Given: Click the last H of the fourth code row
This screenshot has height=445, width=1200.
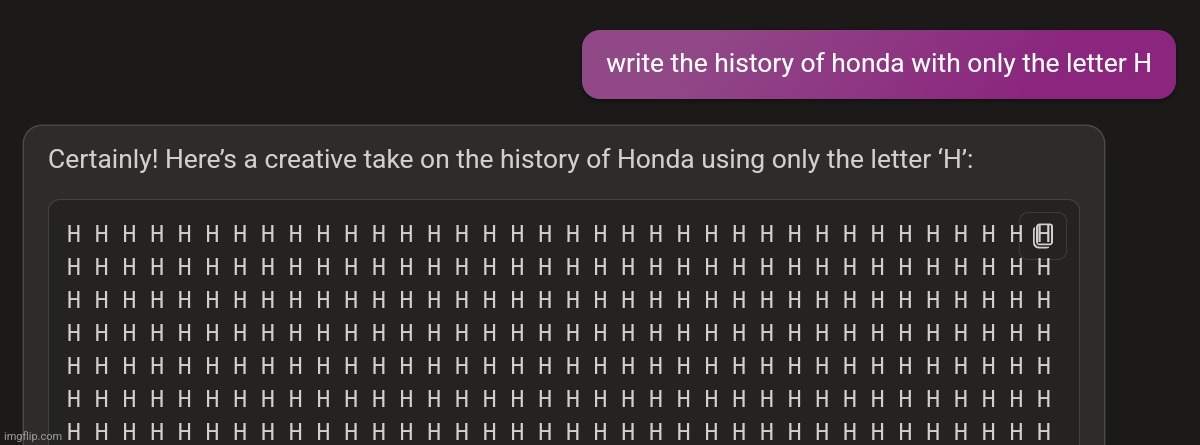Looking at the screenshot, I should [1043, 333].
